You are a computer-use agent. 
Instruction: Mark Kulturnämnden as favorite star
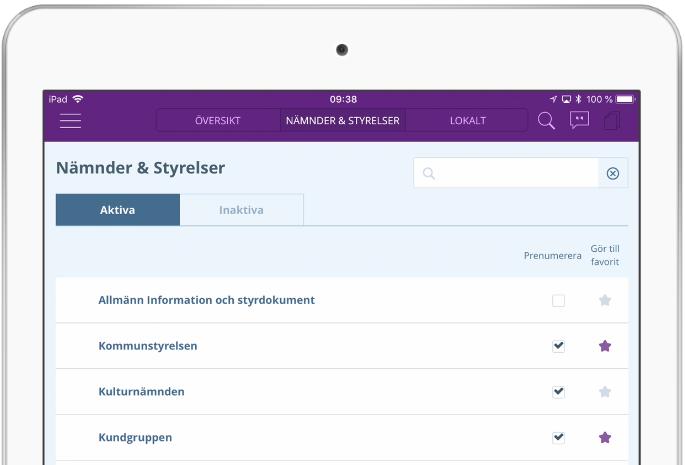pyautogui.click(x=605, y=392)
